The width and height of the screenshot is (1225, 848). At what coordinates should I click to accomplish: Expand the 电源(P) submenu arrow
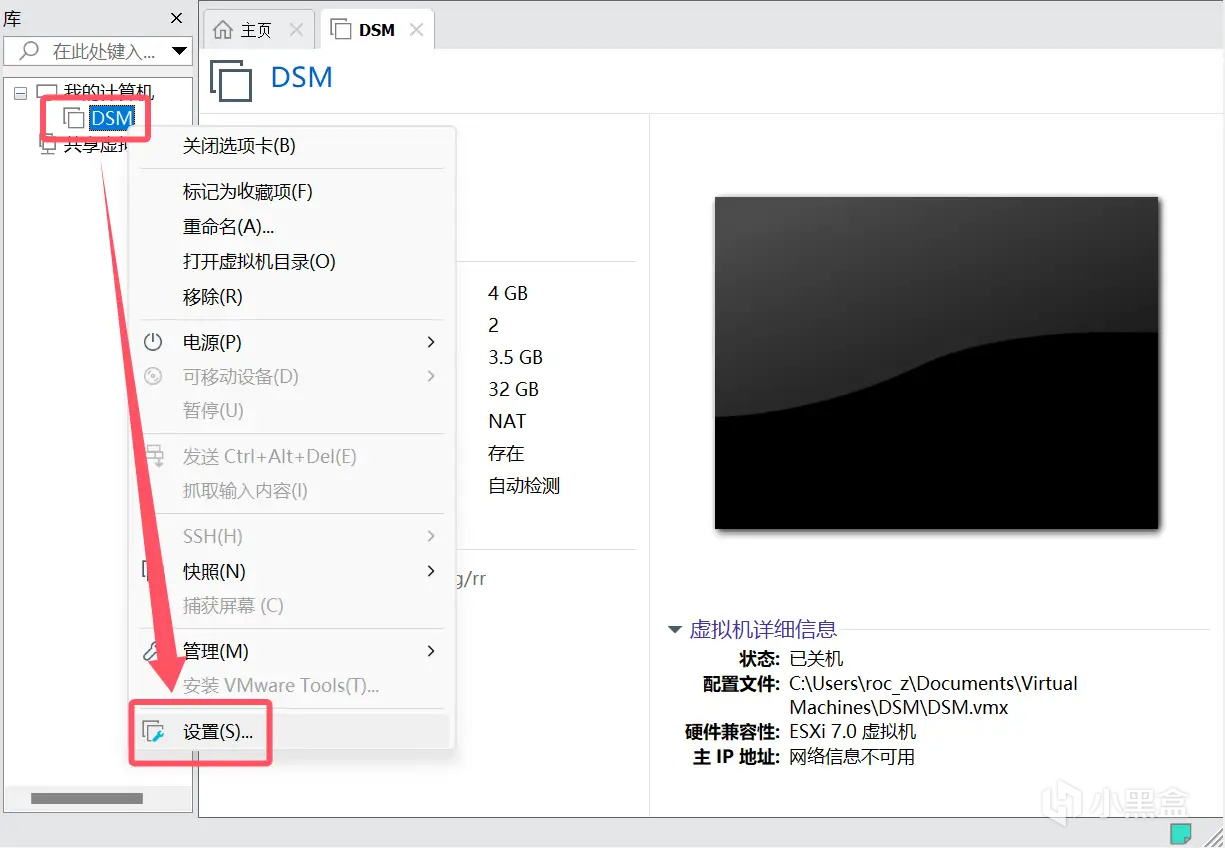tap(431, 342)
